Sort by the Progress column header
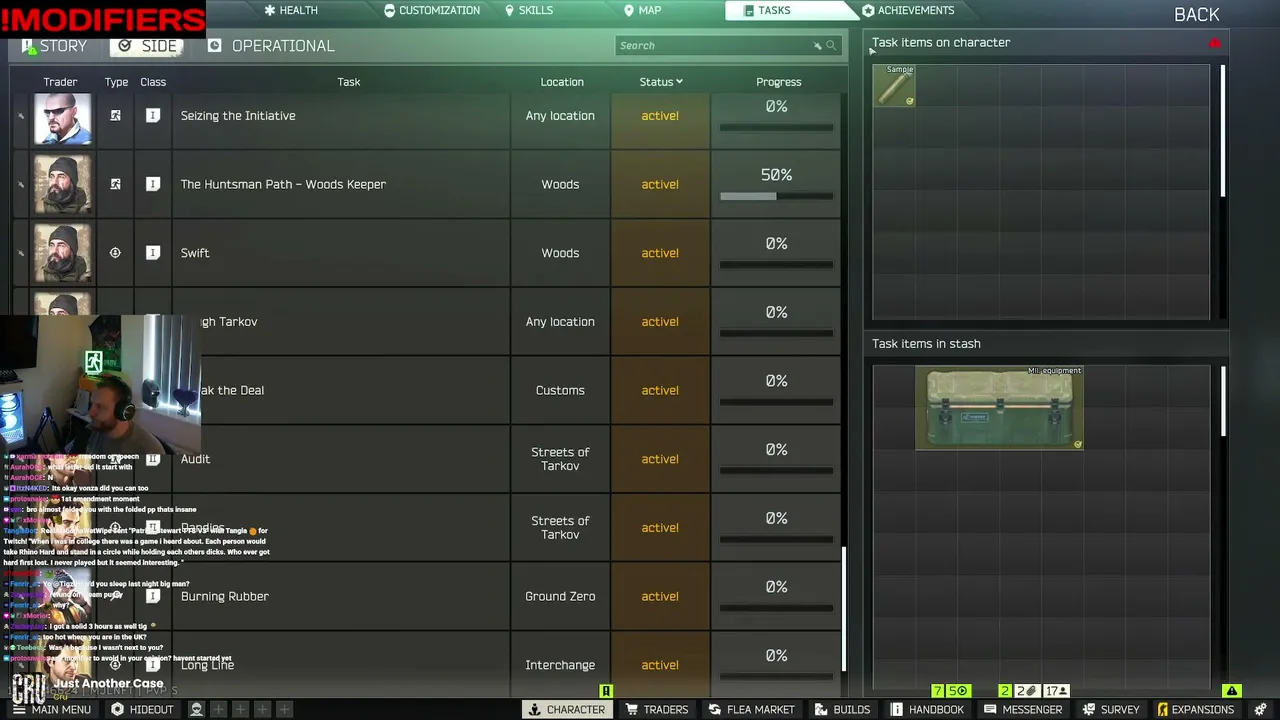This screenshot has width=1280, height=720. click(778, 82)
